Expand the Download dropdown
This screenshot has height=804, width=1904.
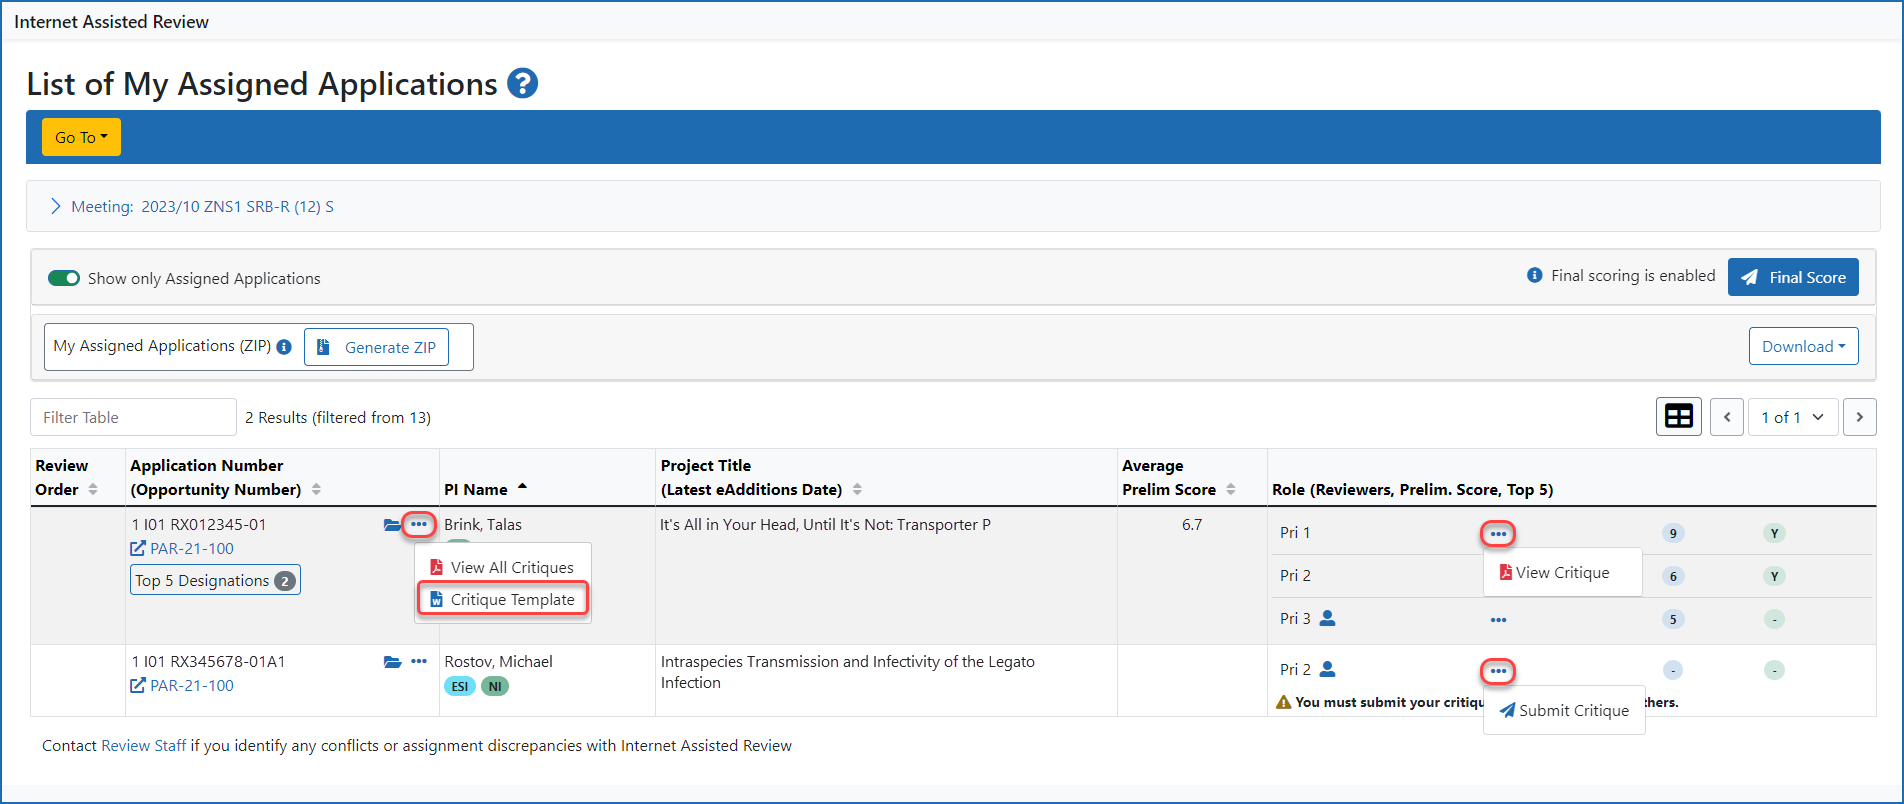pos(1803,347)
